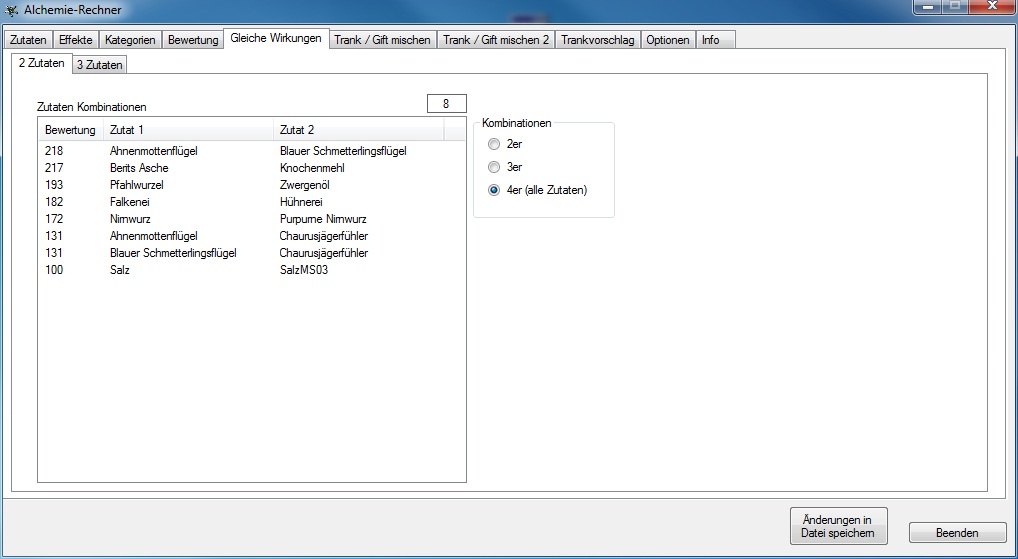This screenshot has height=559, width=1018.
Task: Sort list by Zutat 1 column header
Action: click(186, 130)
